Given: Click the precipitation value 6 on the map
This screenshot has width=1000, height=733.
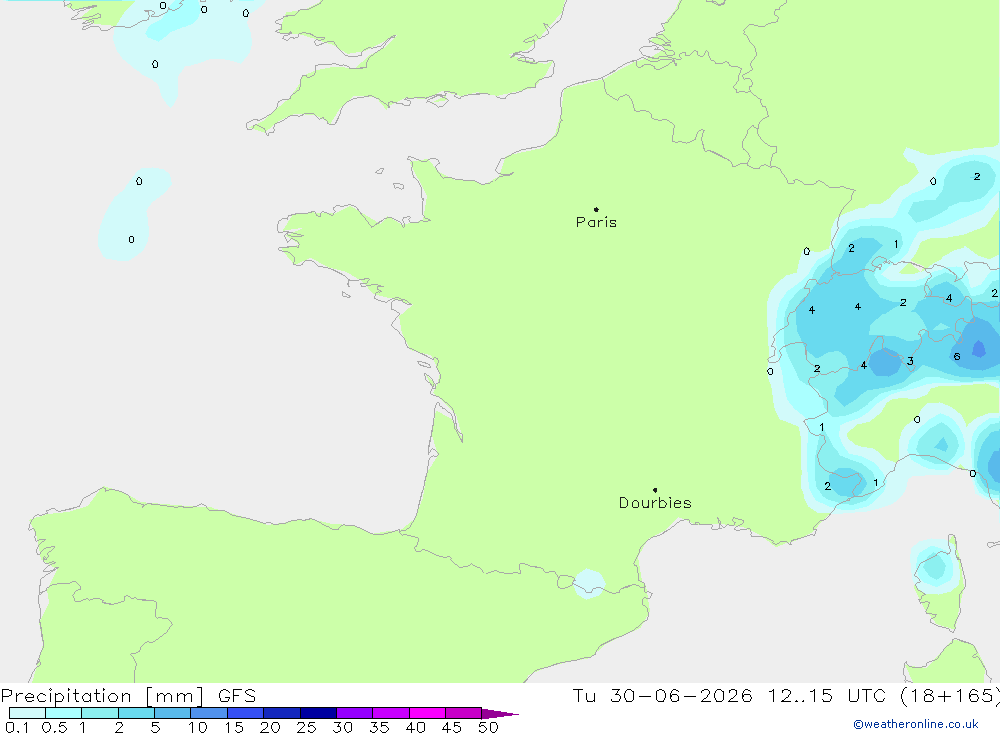Looking at the screenshot, I should point(957,357).
